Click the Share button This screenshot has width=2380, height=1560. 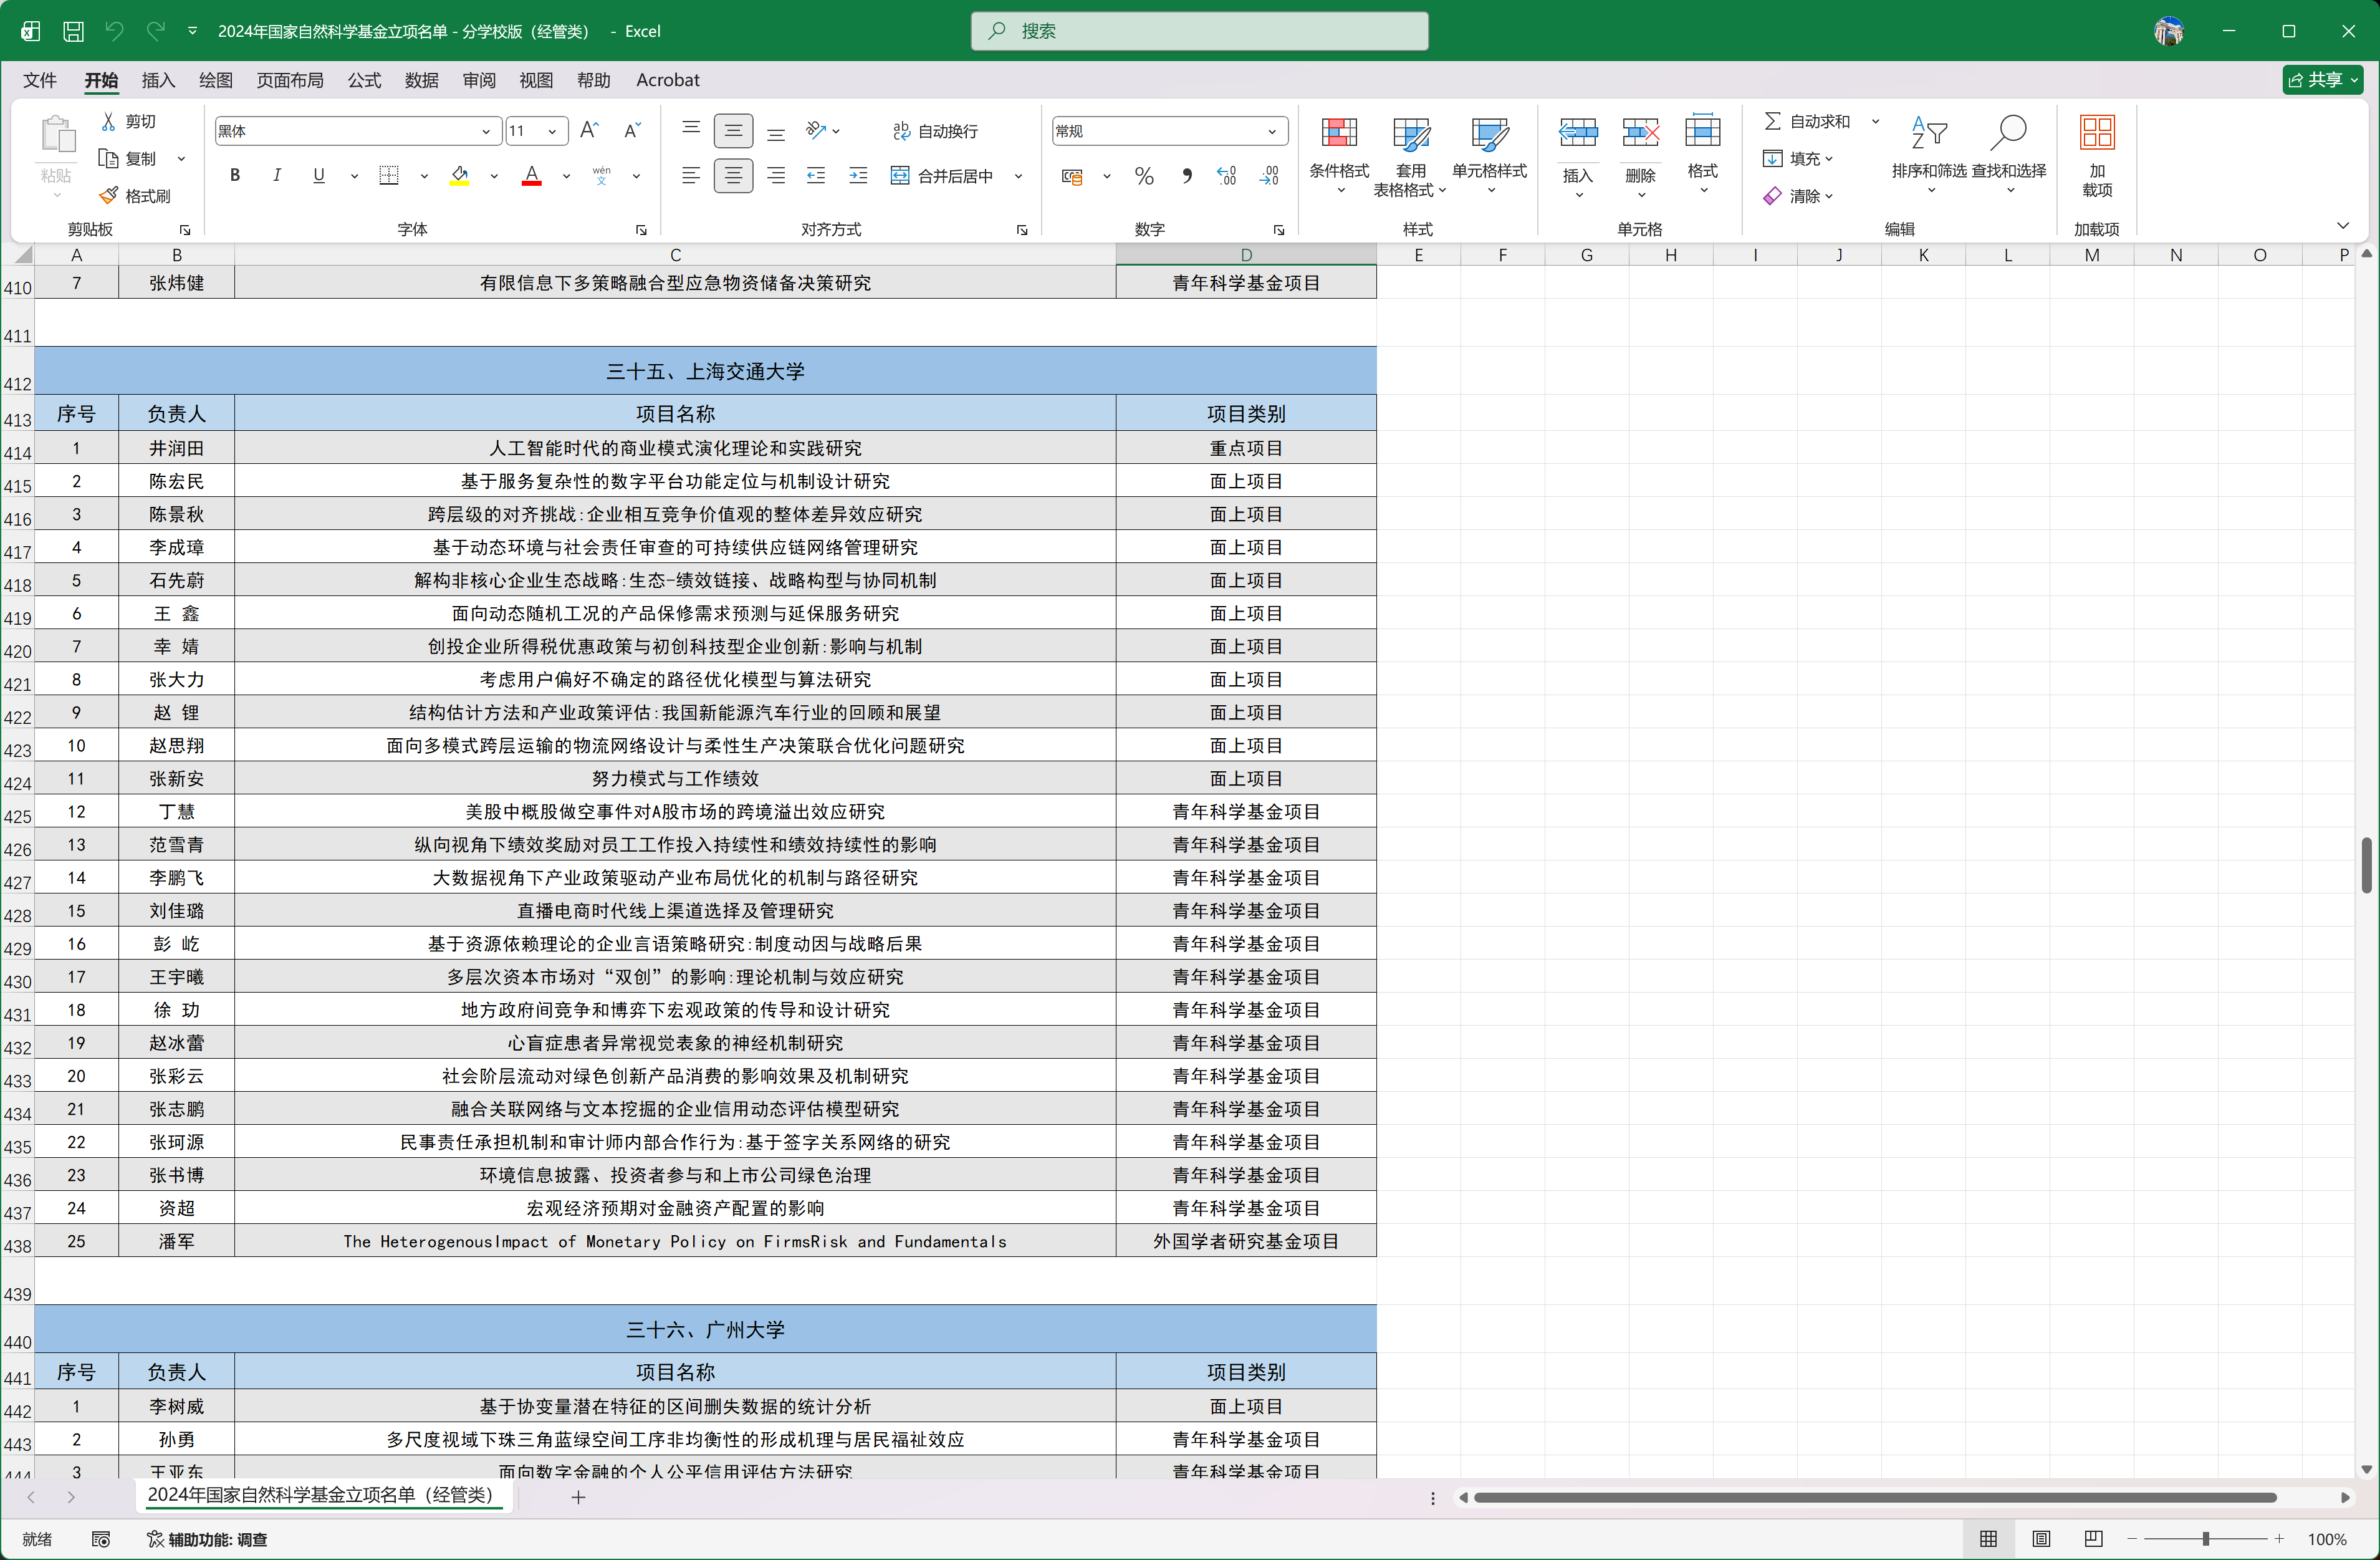tap(2315, 80)
